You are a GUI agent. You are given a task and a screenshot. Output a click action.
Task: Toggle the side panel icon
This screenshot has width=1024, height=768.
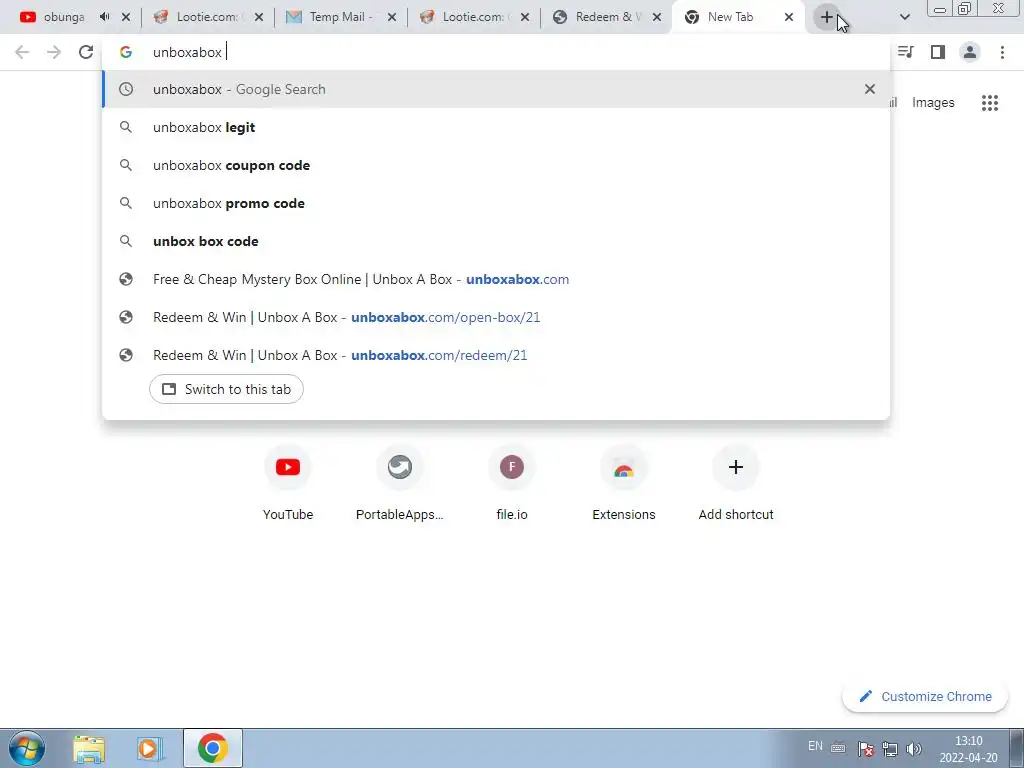click(938, 52)
